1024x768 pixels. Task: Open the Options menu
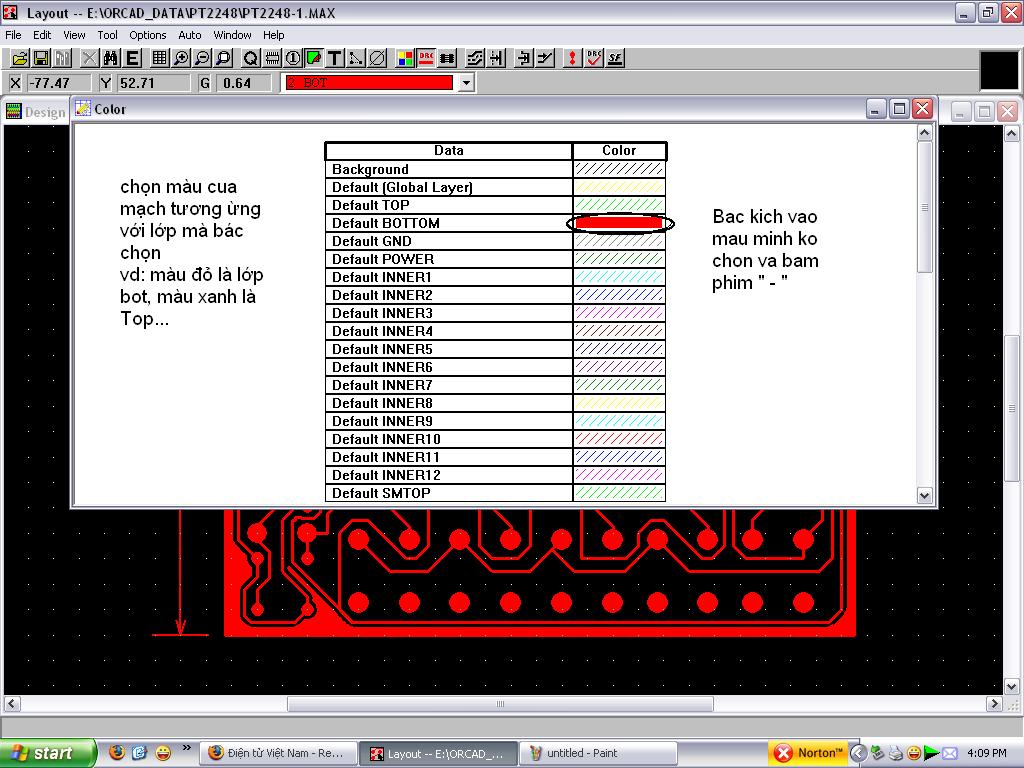[x=148, y=35]
